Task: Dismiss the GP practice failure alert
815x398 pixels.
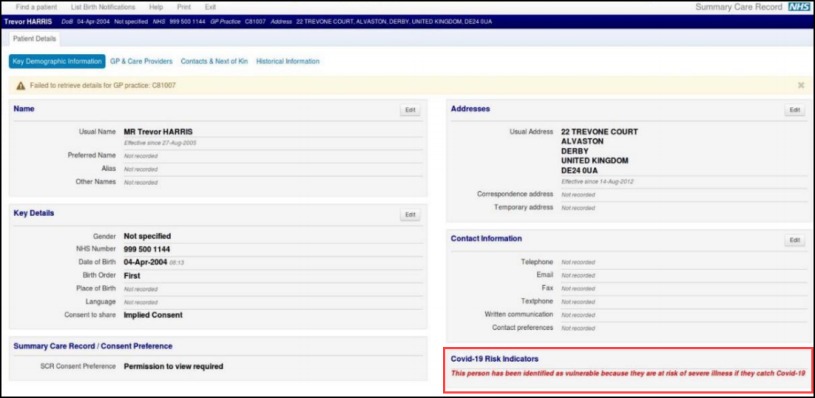Action: [801, 85]
